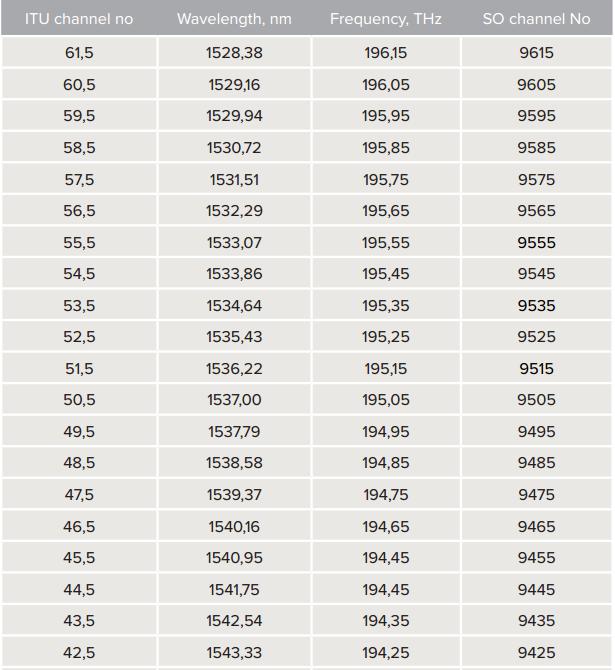Image resolution: width=615 pixels, height=670 pixels.
Task: Select the SO channel 9485 cell
Action: click(536, 463)
